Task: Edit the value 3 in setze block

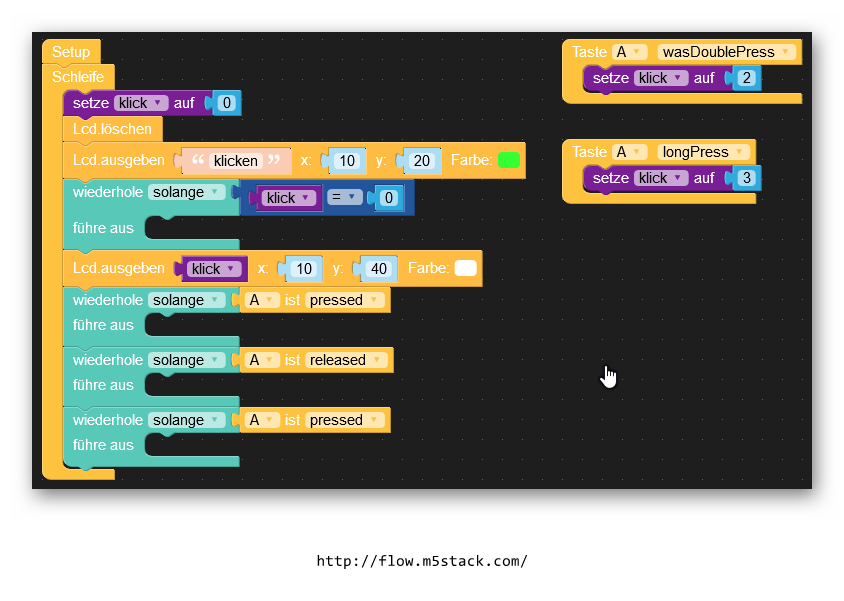Action: pos(746,178)
